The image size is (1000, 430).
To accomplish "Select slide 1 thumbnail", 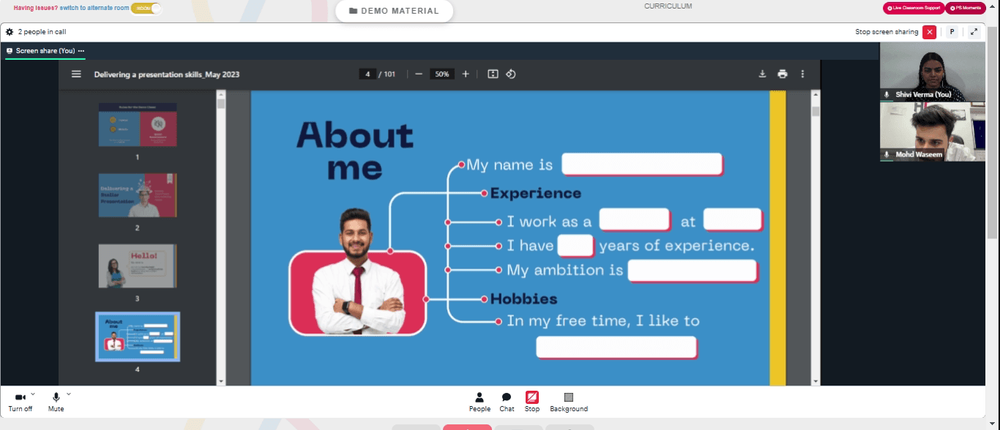I will pos(138,125).
